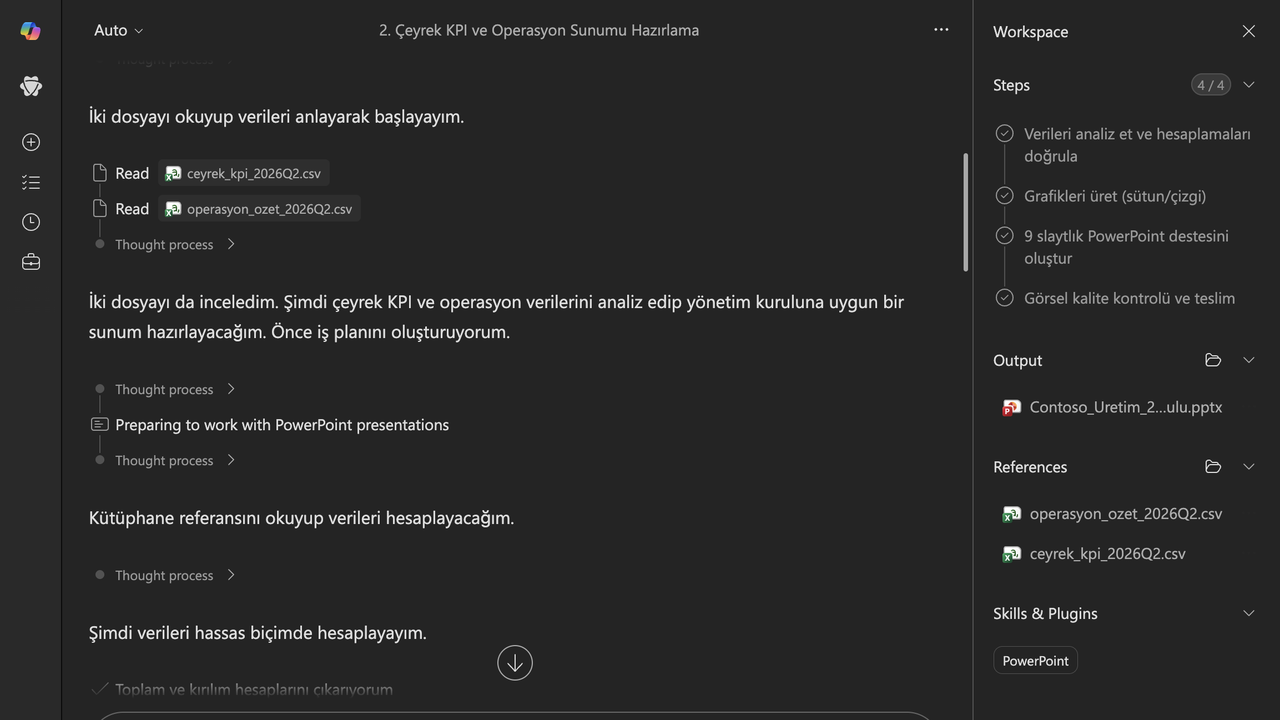Screen dimensions: 1280x720
Task: Open the Copilot logo home icon
Action: pyautogui.click(x=31, y=31)
